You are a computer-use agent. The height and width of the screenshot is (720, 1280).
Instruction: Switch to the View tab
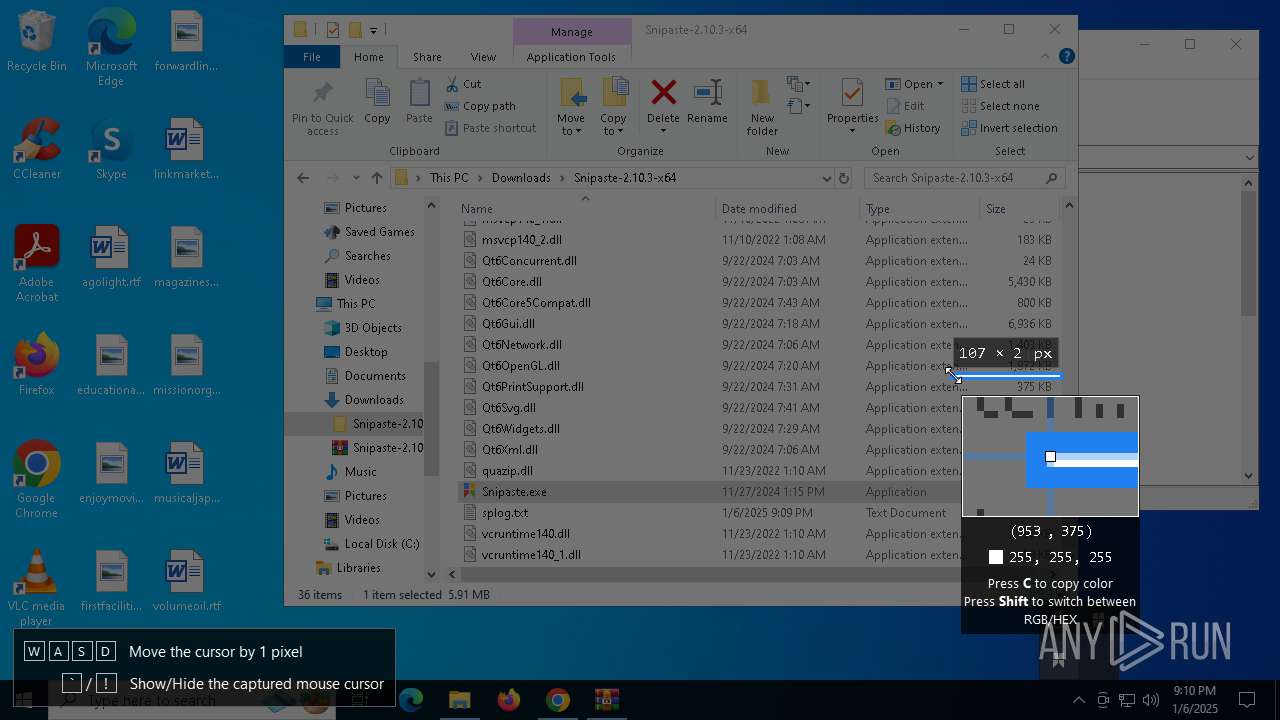click(483, 57)
